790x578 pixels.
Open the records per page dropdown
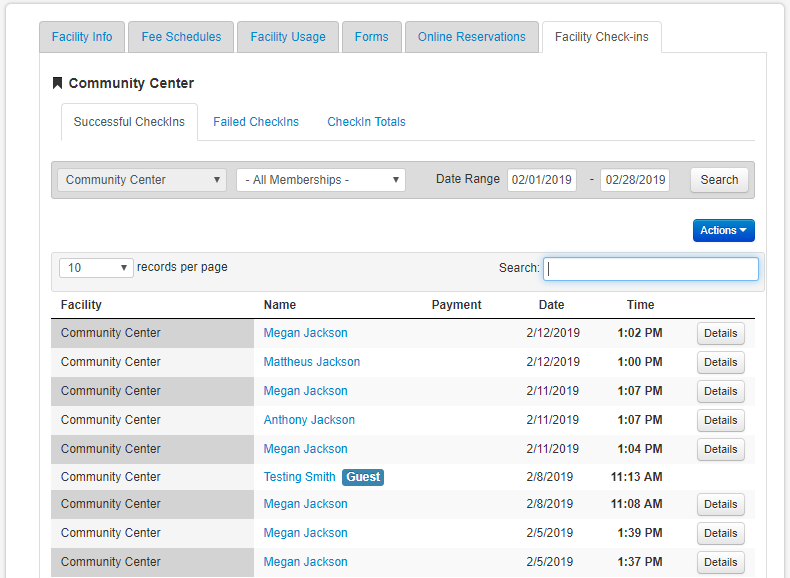[96, 268]
